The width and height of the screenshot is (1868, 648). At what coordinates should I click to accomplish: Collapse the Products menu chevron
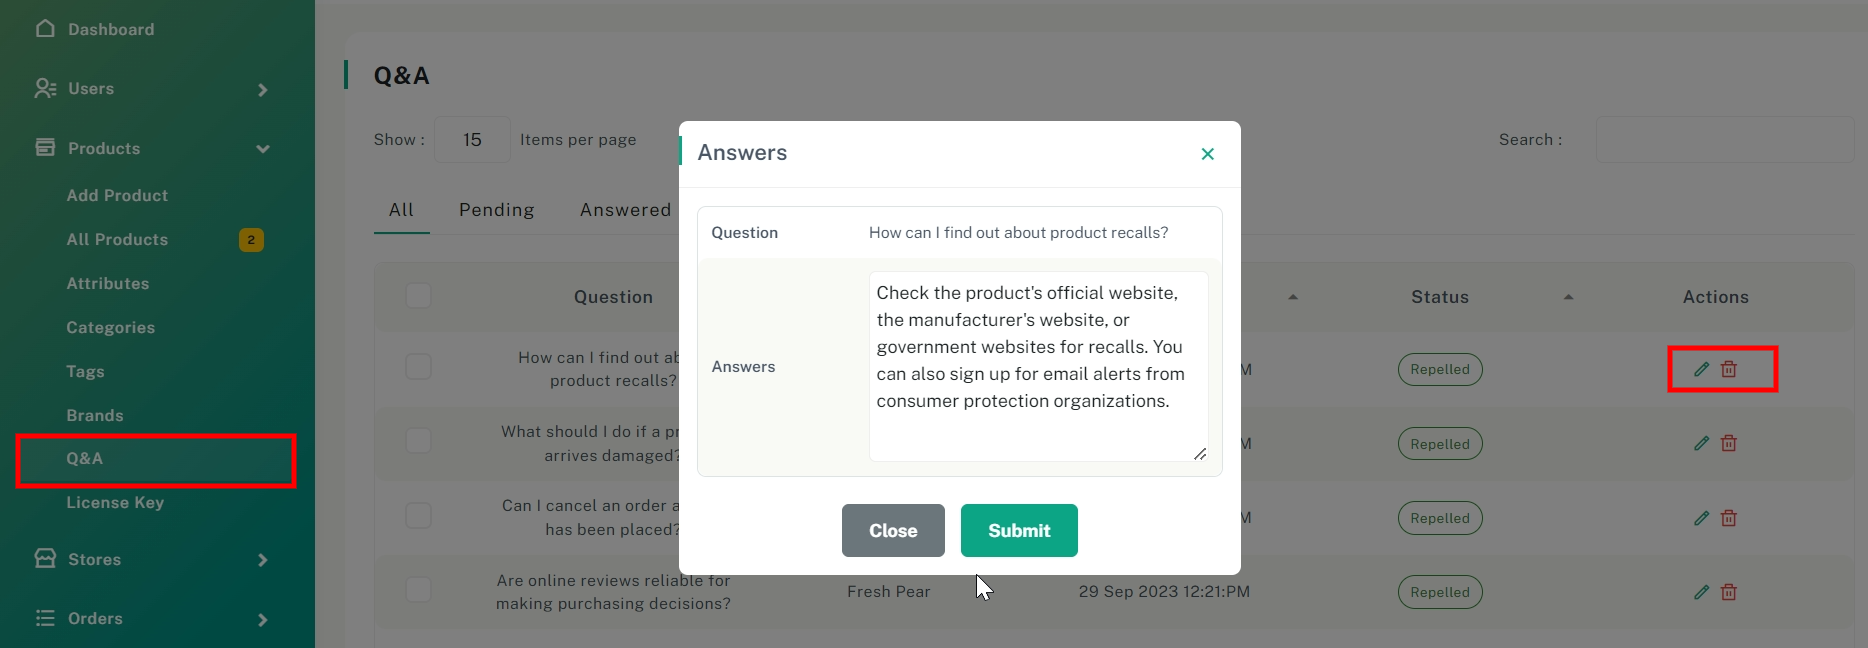tap(263, 149)
